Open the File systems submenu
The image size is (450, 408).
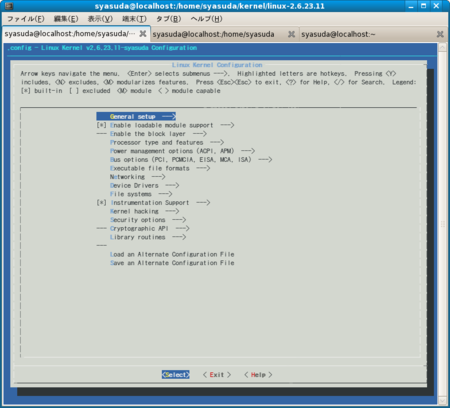pyautogui.click(x=141, y=194)
